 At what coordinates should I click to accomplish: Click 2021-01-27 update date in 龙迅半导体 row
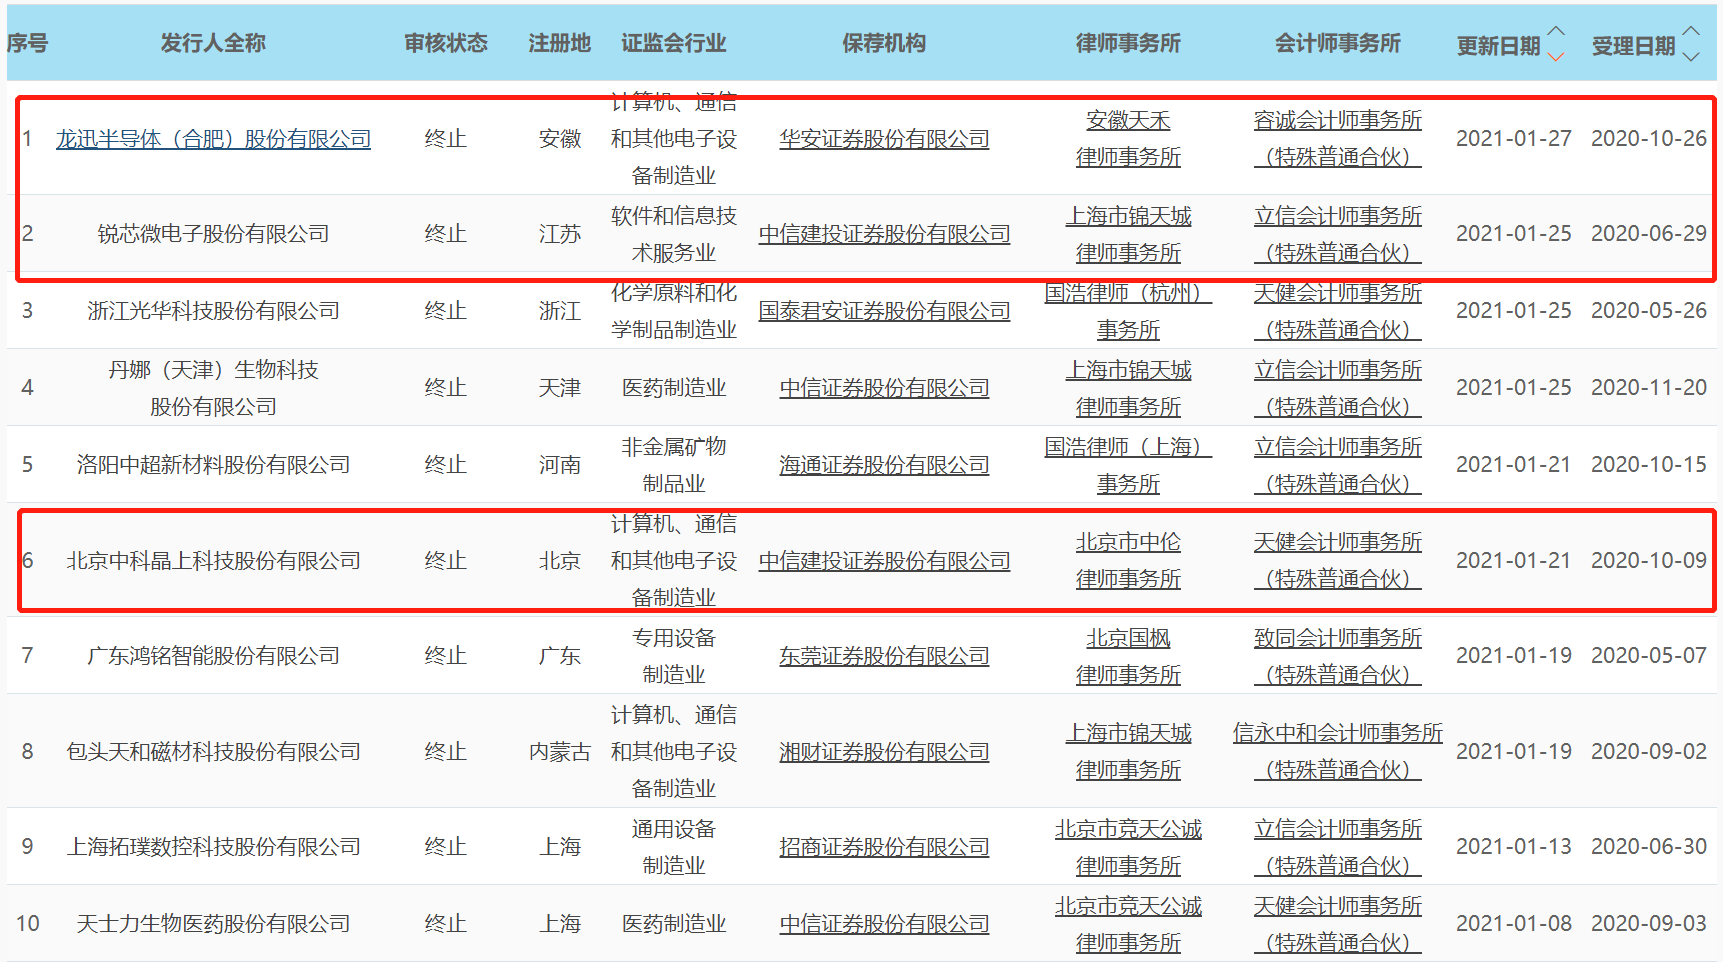pyautogui.click(x=1513, y=139)
